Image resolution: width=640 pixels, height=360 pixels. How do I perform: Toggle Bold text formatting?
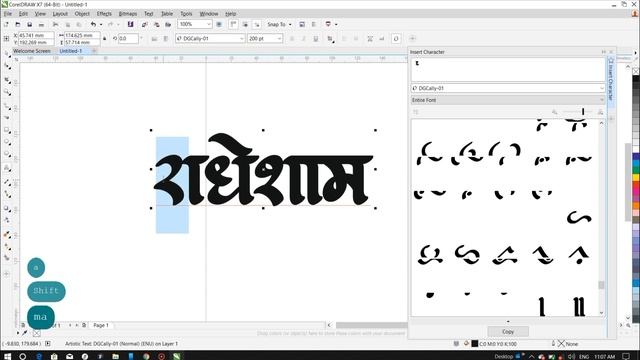(x=291, y=39)
